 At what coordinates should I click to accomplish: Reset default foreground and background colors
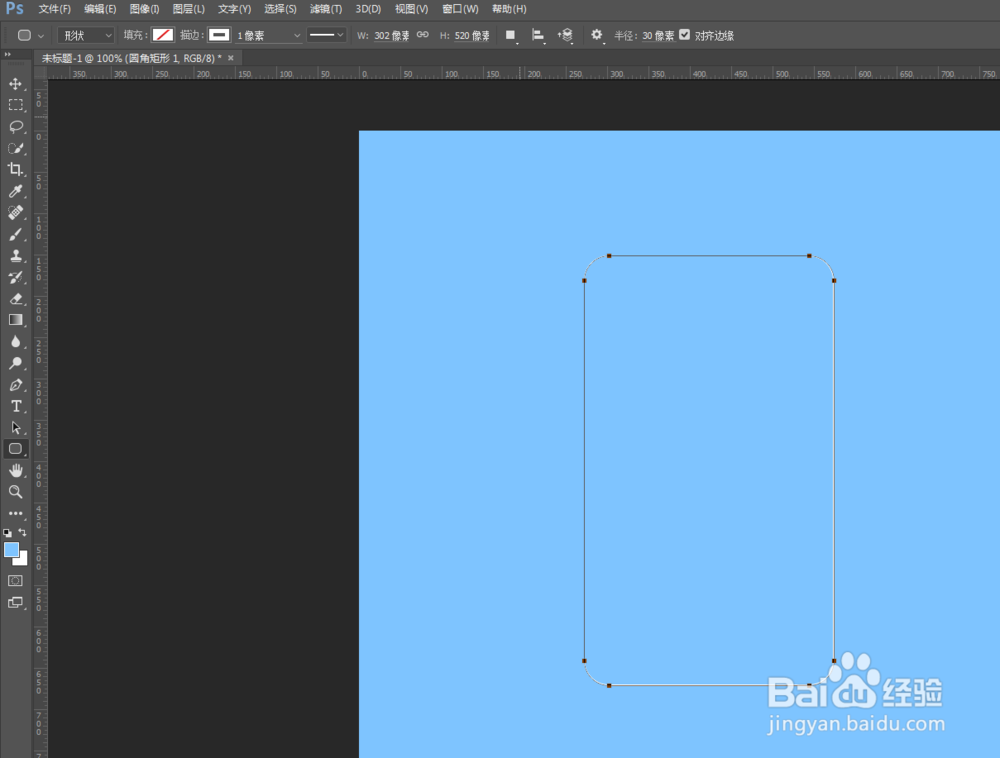(7, 532)
